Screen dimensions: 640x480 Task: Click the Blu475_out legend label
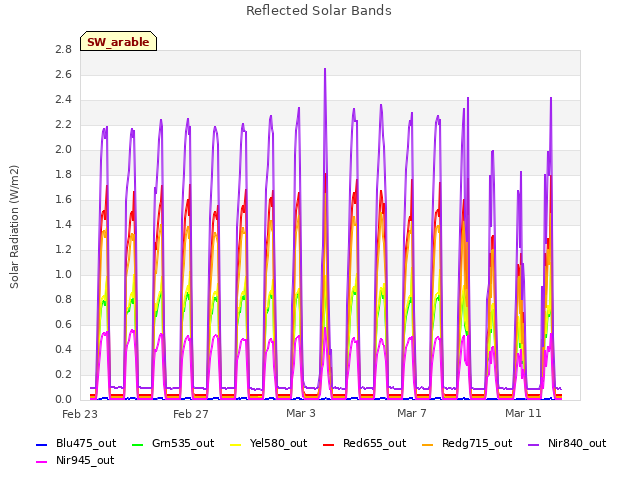click(x=86, y=443)
